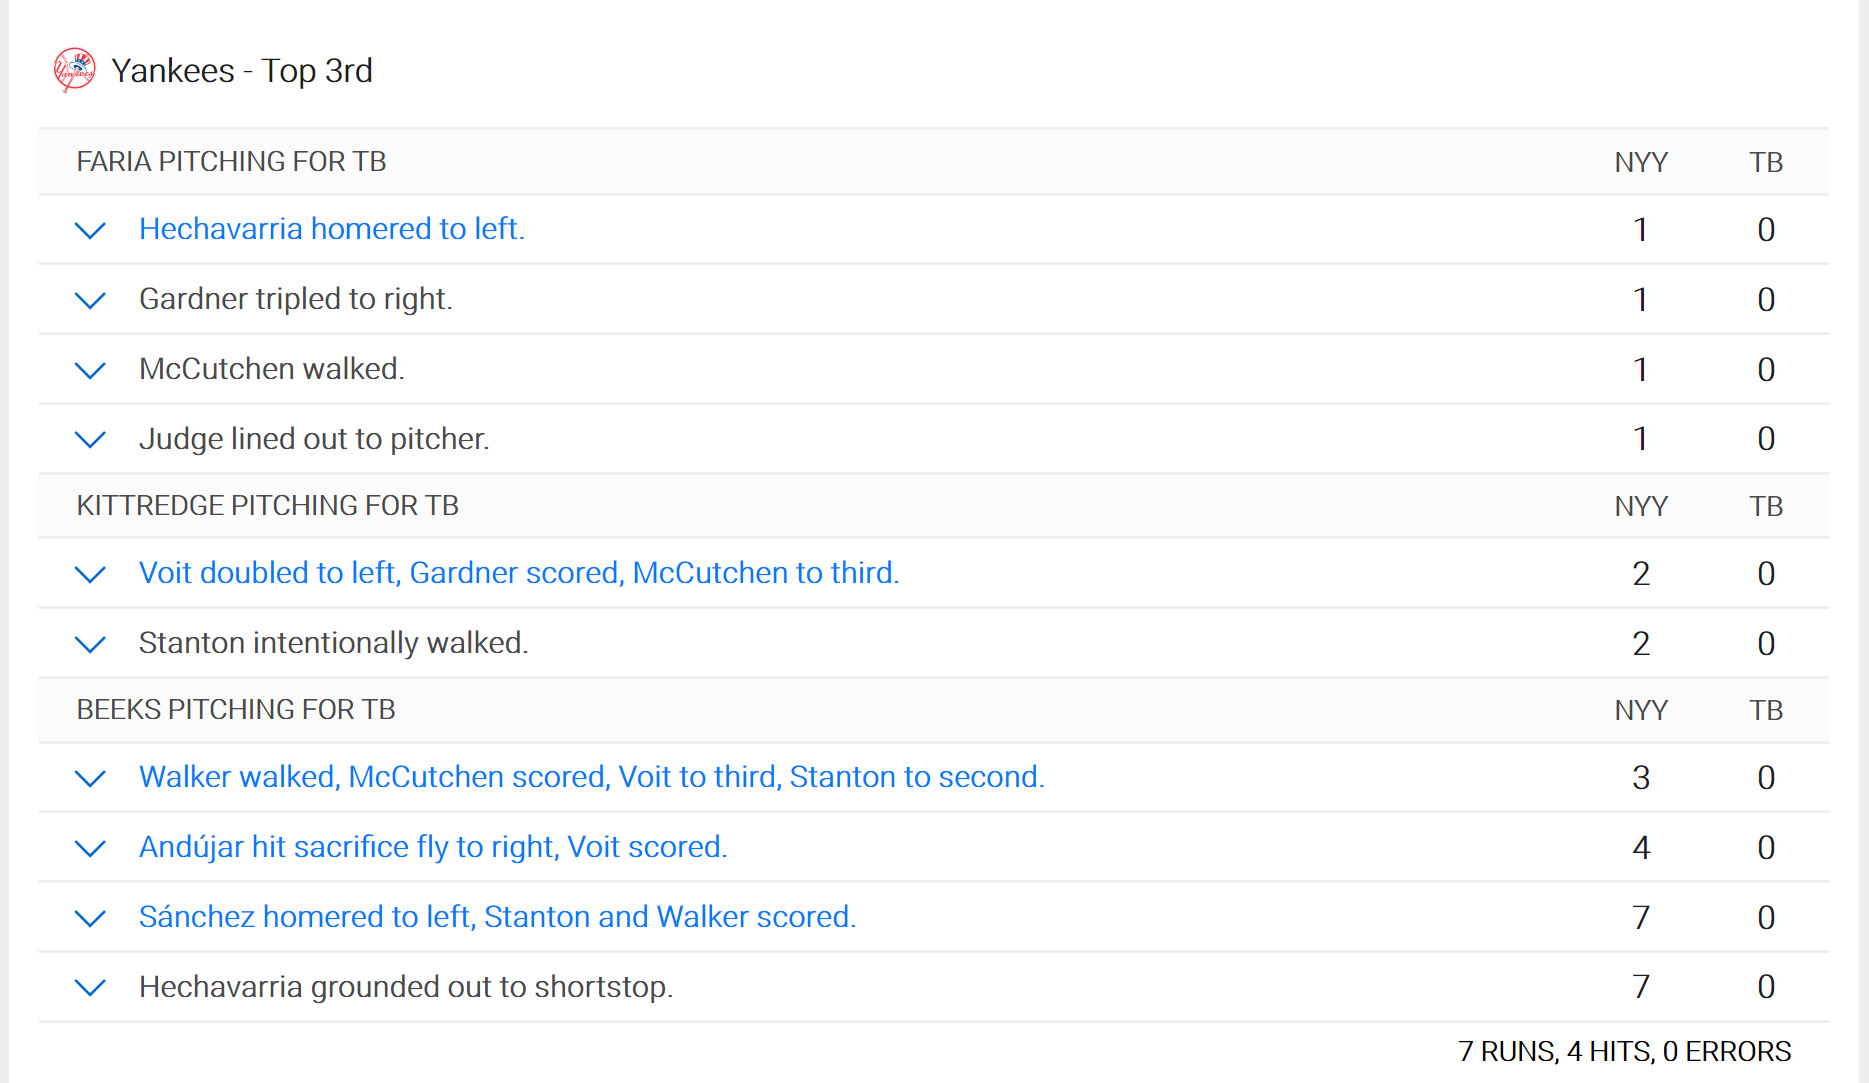
Task: Expand the Sánchez homered play chevron
Action: coord(90,918)
